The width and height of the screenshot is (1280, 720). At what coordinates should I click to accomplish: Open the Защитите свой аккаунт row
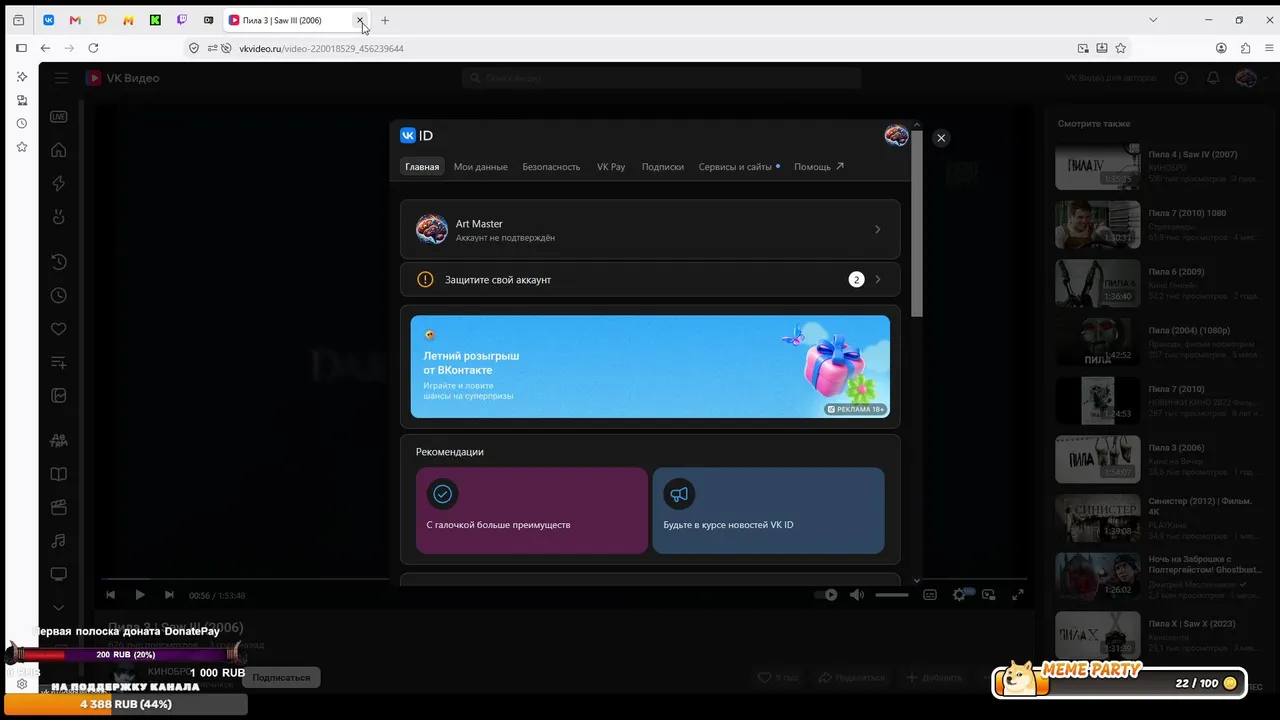(x=650, y=280)
